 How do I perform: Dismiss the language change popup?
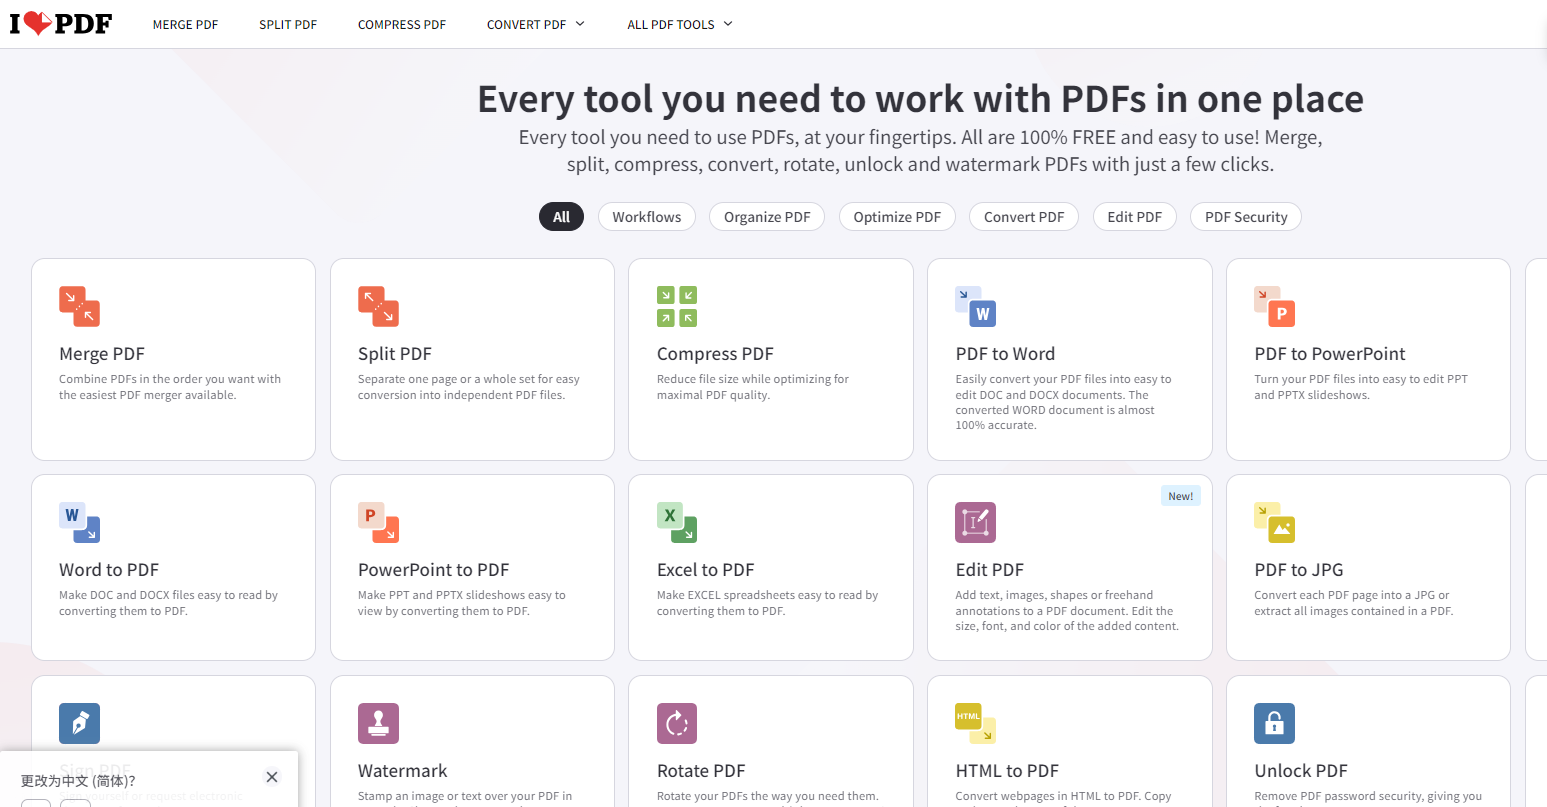[x=272, y=777]
